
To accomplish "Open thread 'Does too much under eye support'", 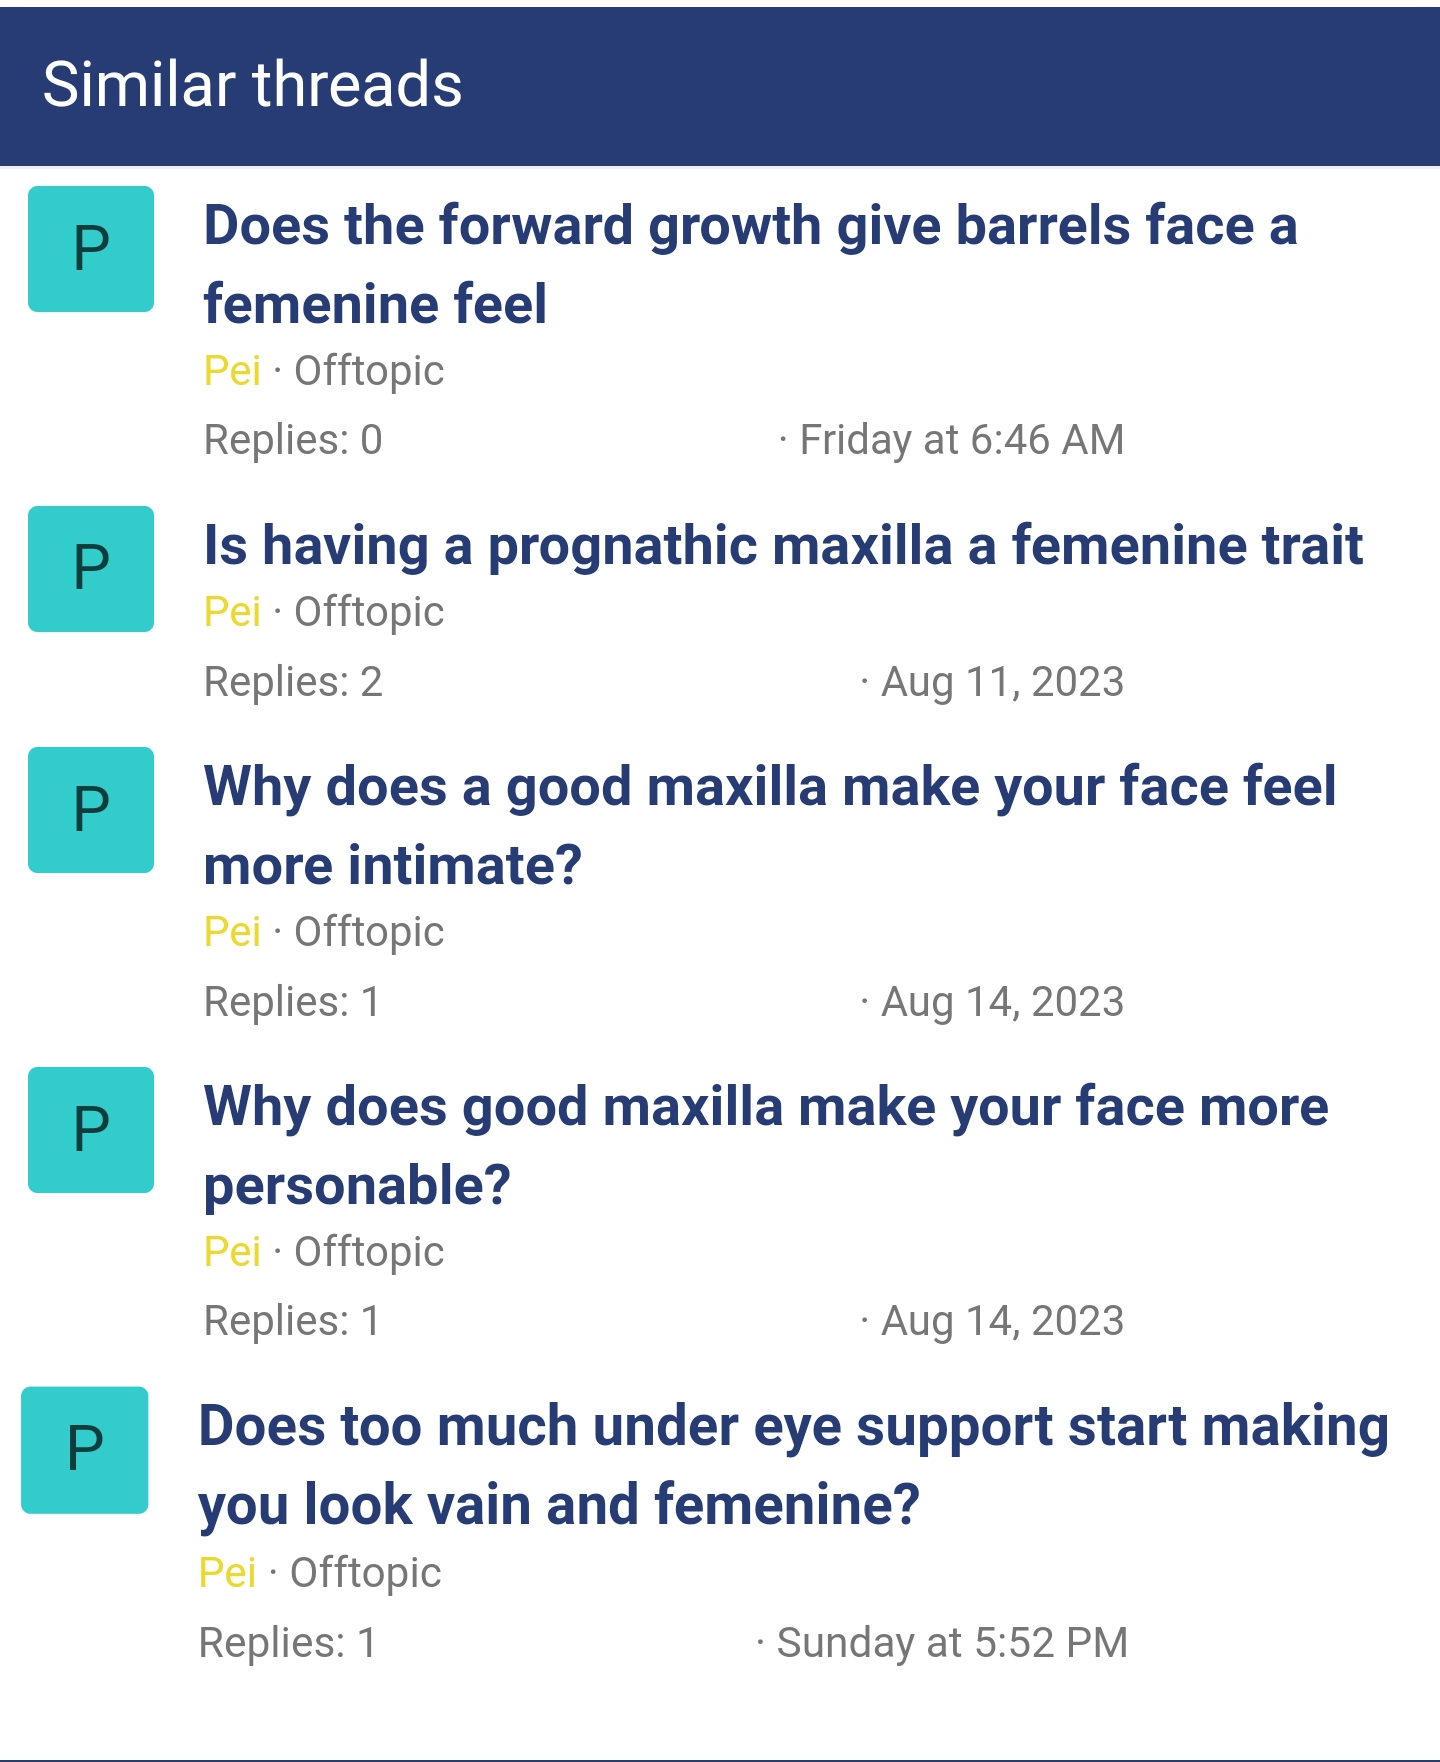I will point(794,1465).
